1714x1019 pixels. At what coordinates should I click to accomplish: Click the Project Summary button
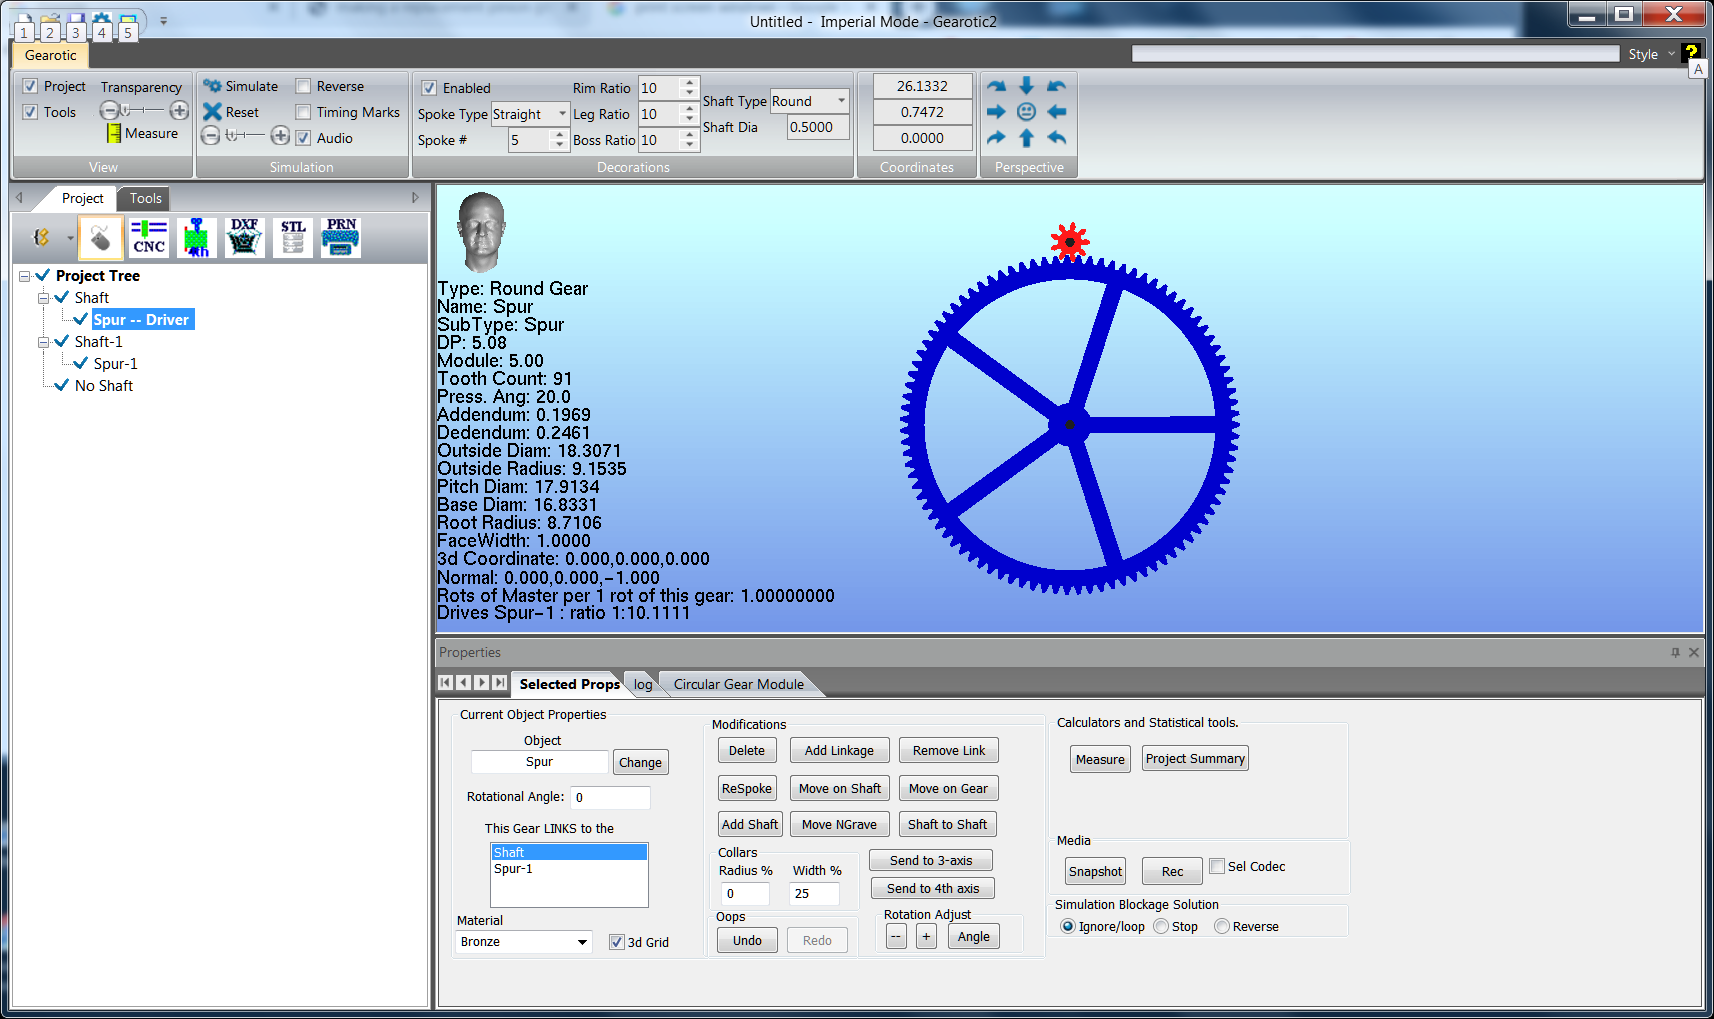tap(1195, 759)
